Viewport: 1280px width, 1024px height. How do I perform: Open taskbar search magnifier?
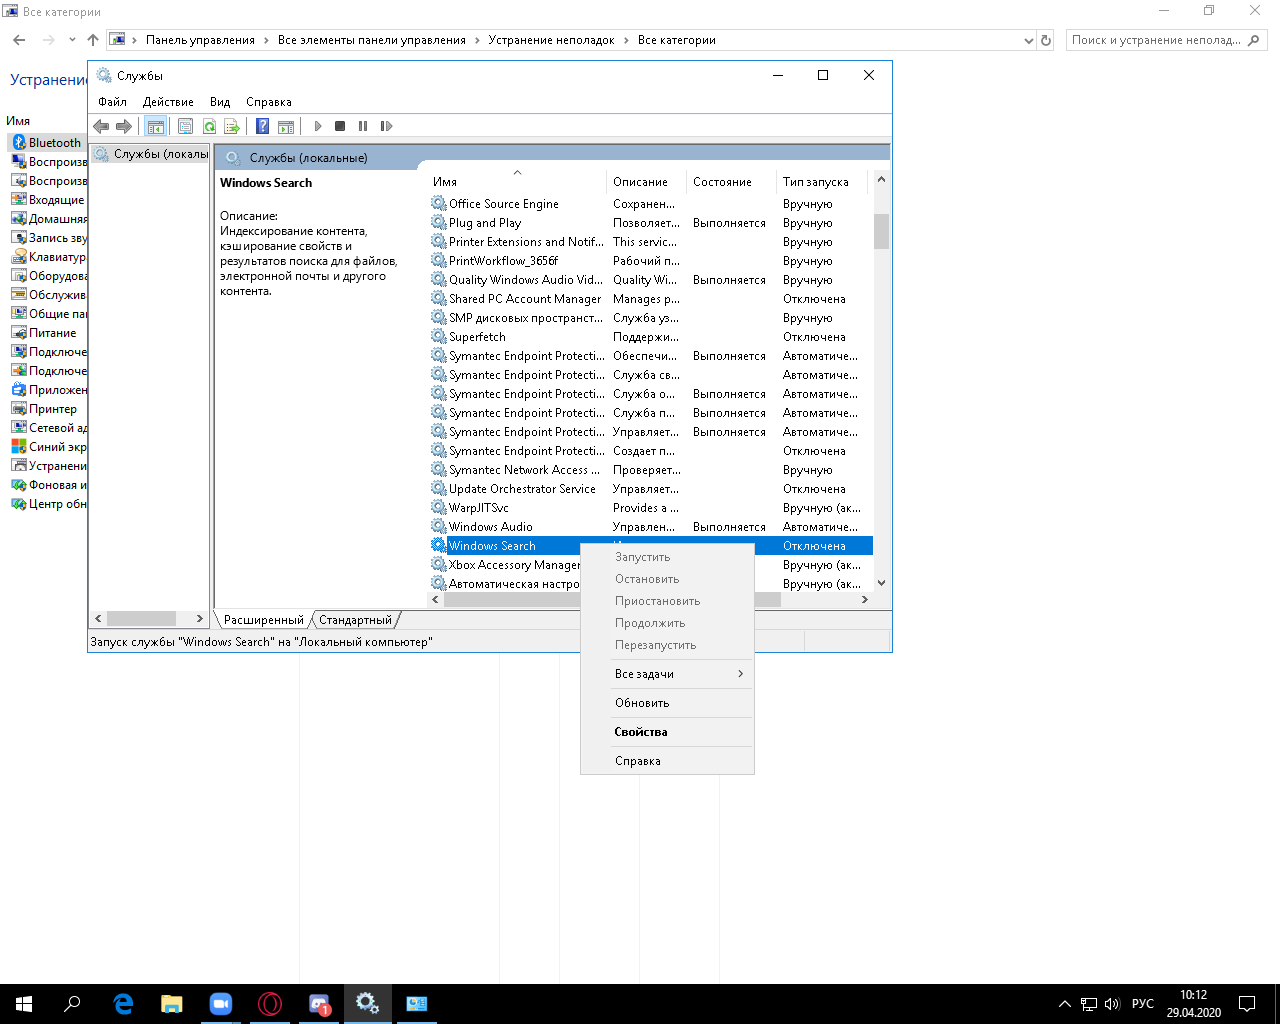click(x=72, y=1004)
